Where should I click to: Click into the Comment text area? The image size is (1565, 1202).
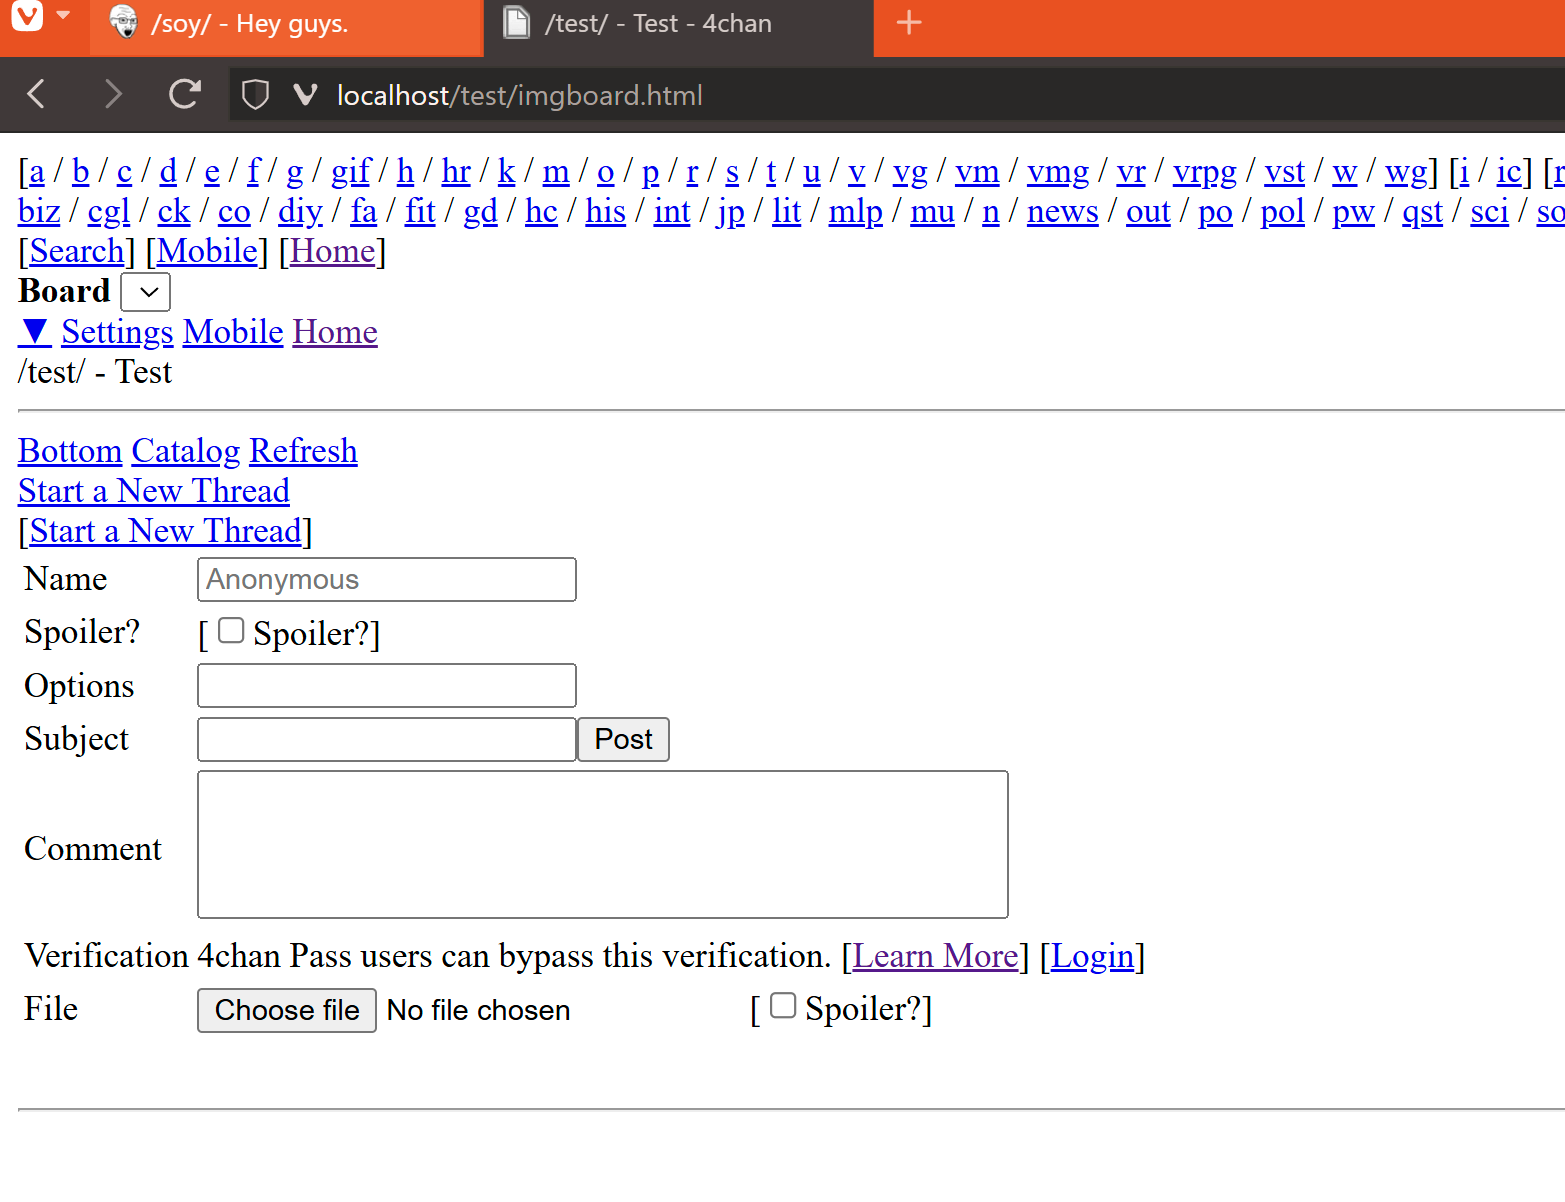602,844
